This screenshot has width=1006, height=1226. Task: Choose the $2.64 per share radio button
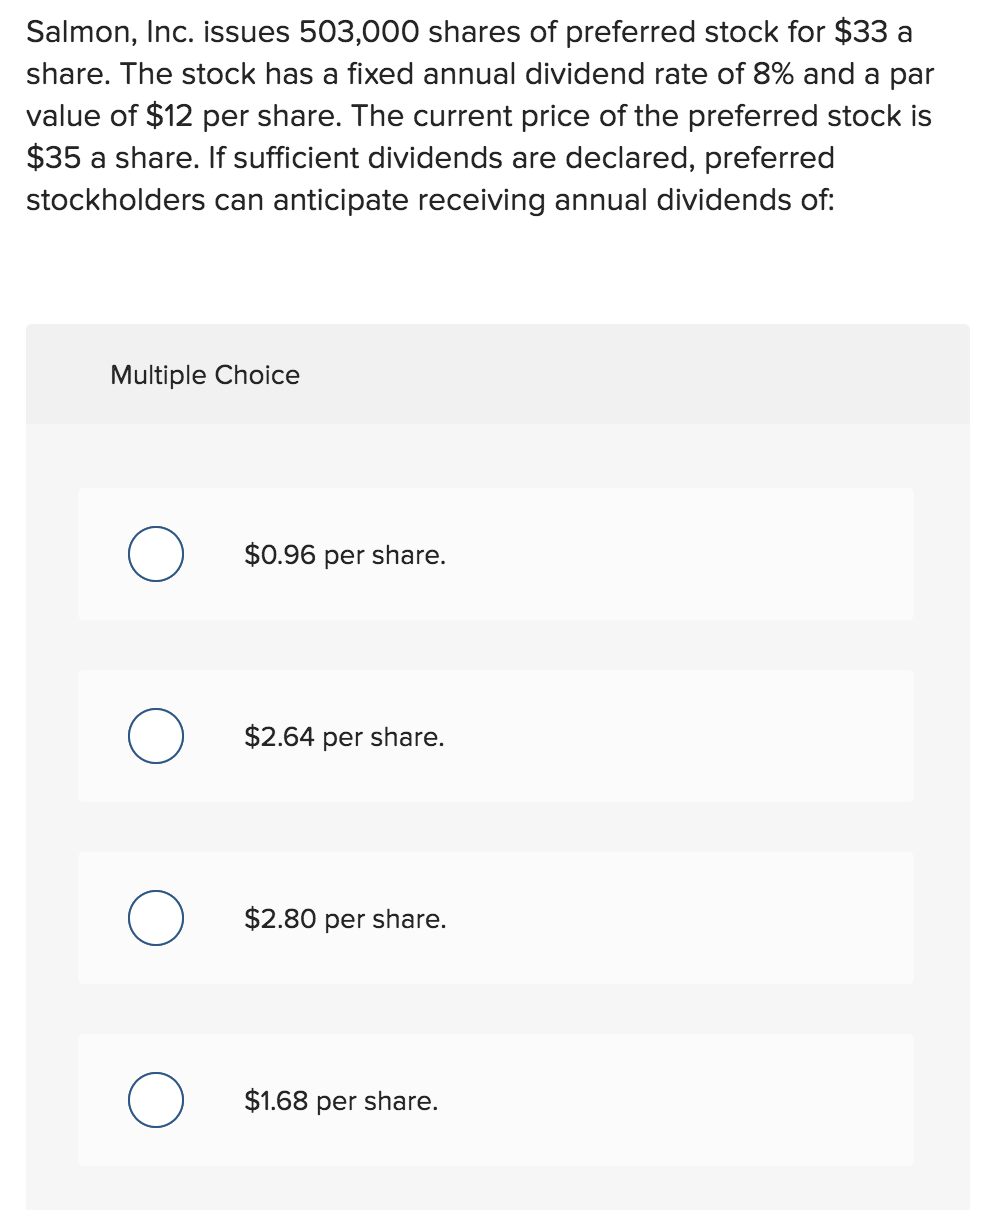pos(155,737)
